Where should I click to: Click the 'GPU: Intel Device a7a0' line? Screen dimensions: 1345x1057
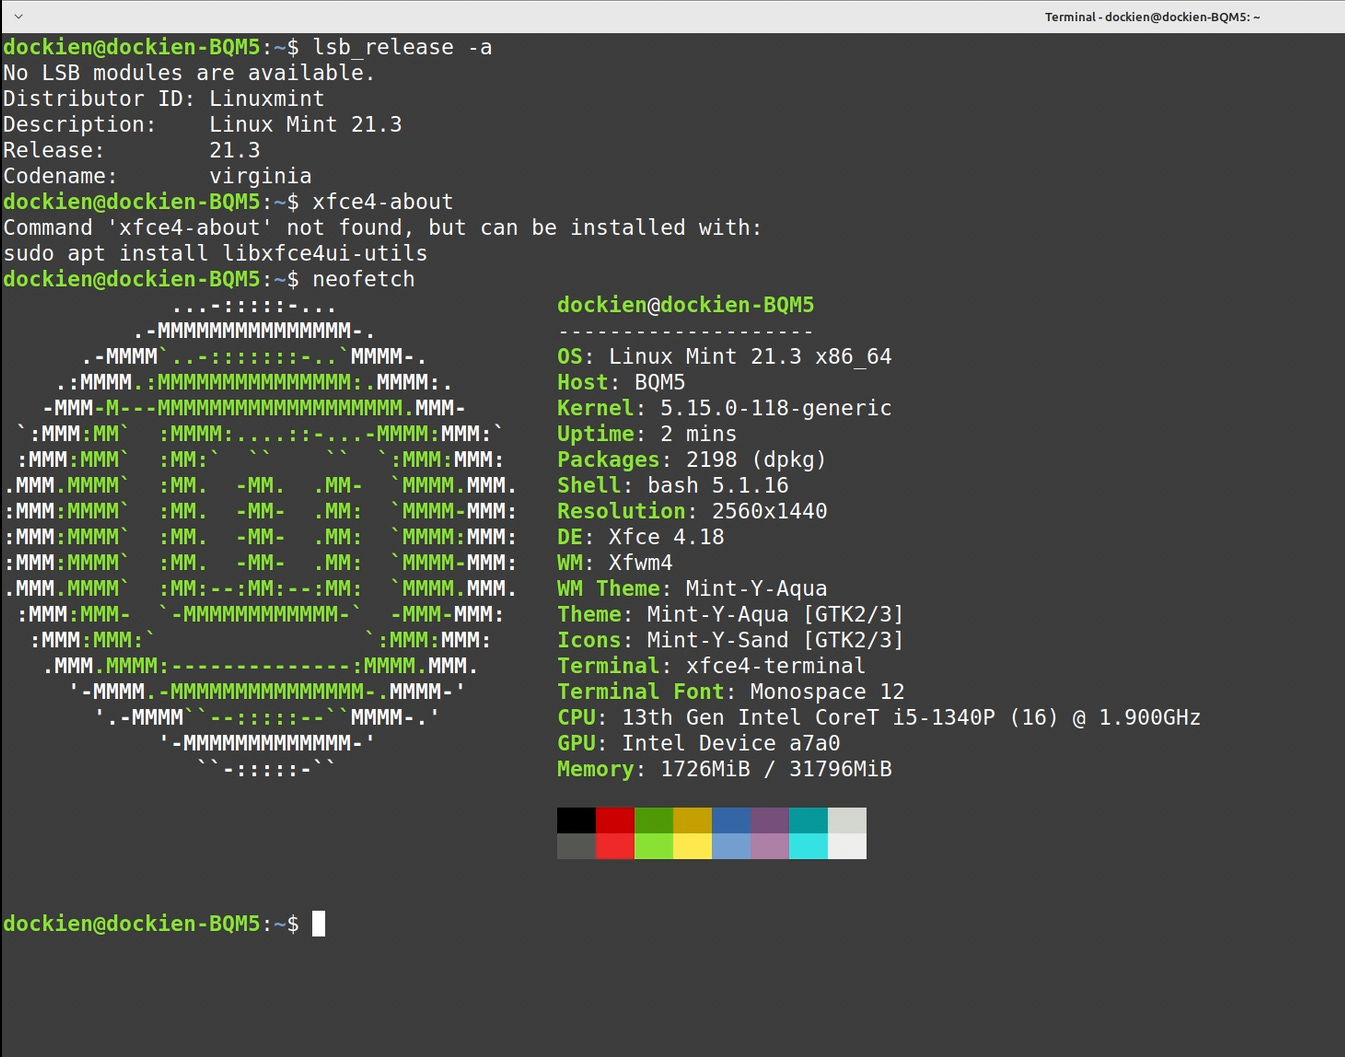pyautogui.click(x=699, y=744)
